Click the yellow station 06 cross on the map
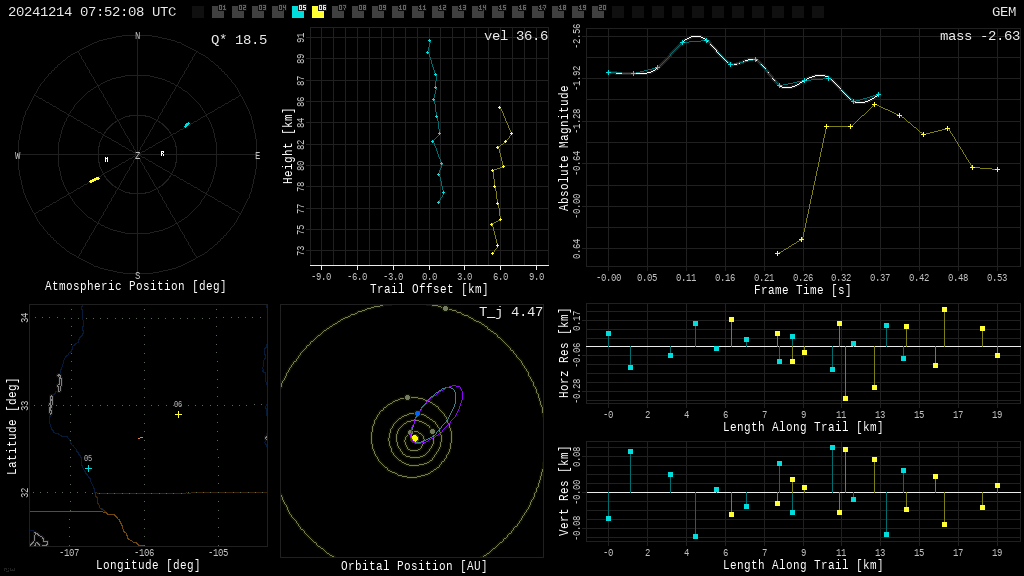Screen dimensions: 1024x576 [x=178, y=414]
